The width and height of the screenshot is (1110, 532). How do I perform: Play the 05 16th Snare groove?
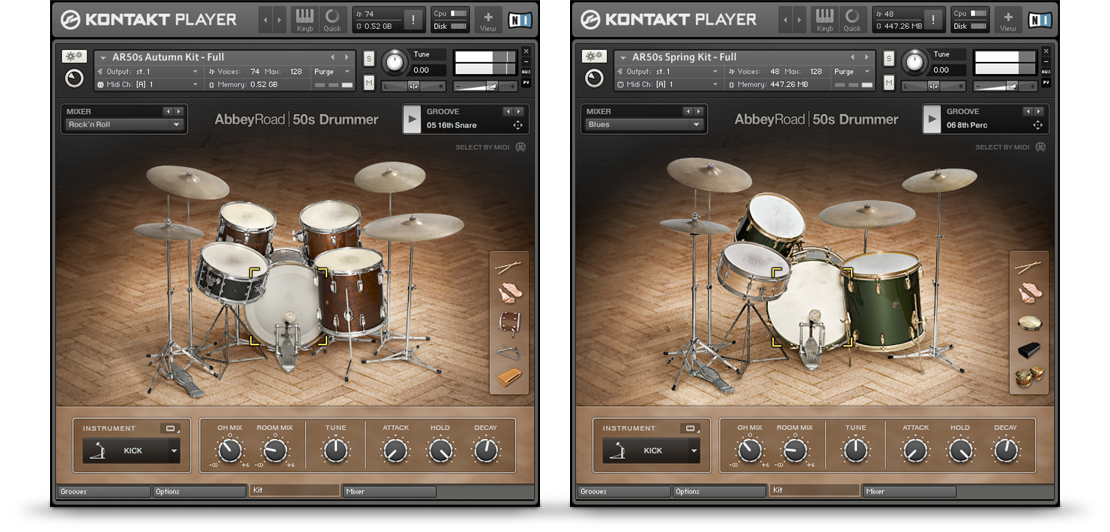pos(412,120)
